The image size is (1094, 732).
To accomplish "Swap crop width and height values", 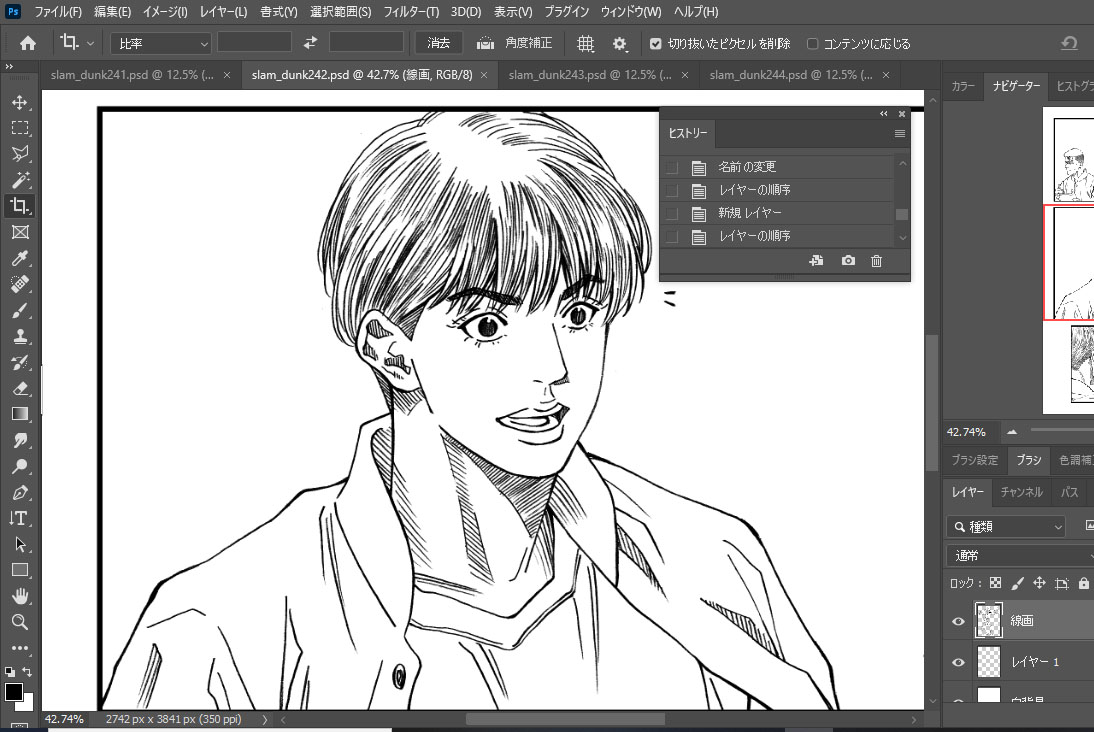I will point(310,43).
